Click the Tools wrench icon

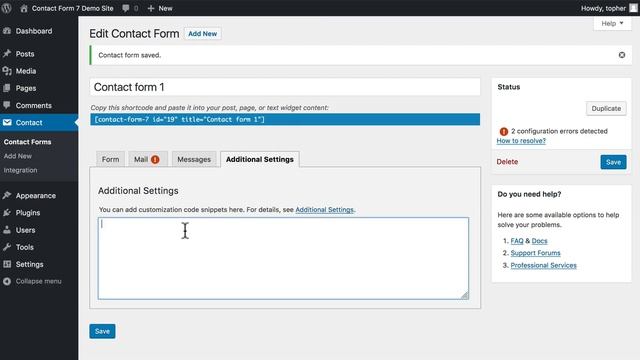click(x=7, y=247)
